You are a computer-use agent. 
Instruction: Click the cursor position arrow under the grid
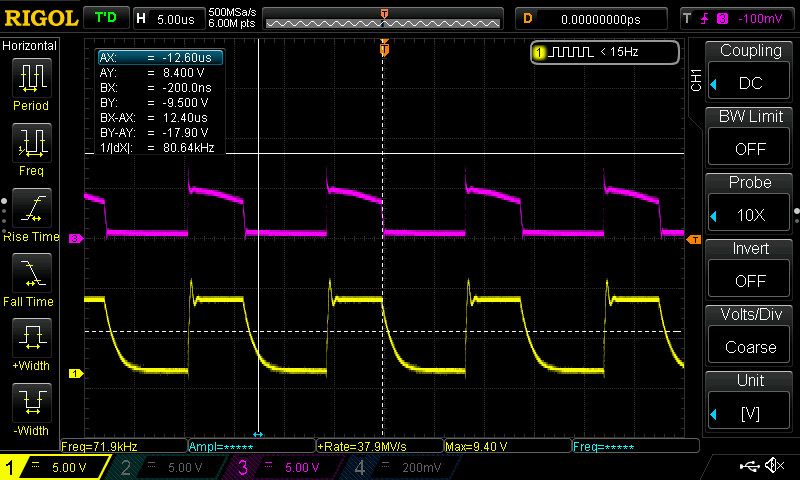(x=258, y=434)
